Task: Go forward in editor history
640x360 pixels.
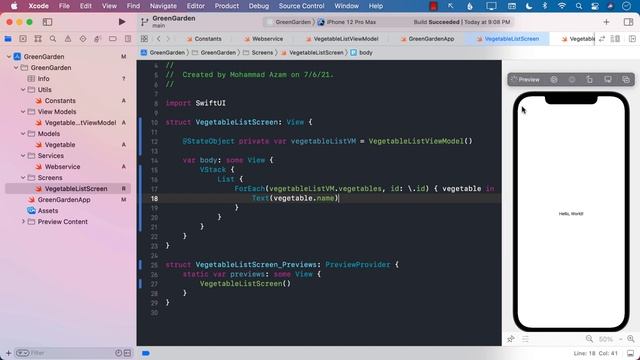Action: point(168,39)
